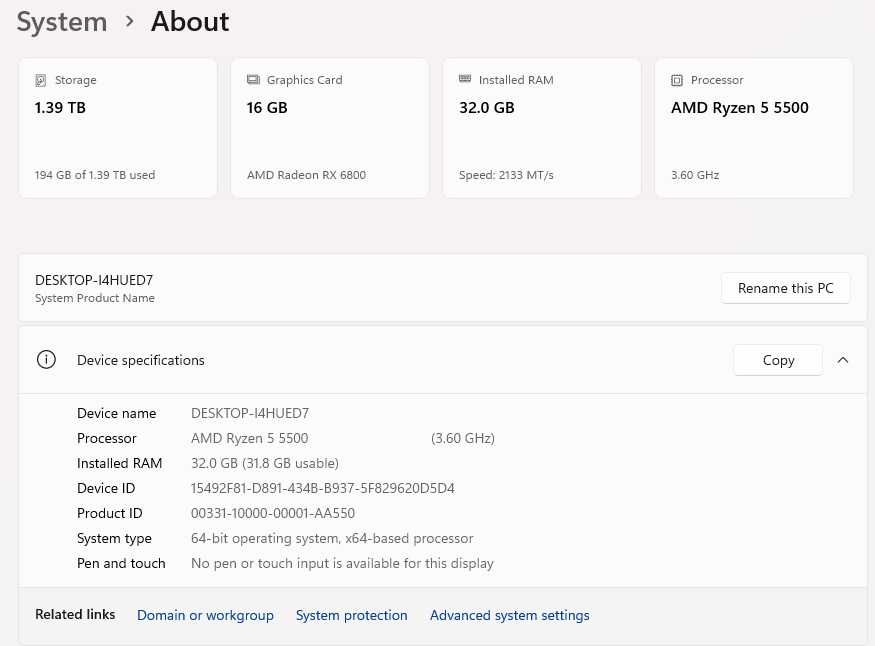The width and height of the screenshot is (875, 646).
Task: Click the 'Pen and touch' label
Action: pyautogui.click(x=121, y=563)
